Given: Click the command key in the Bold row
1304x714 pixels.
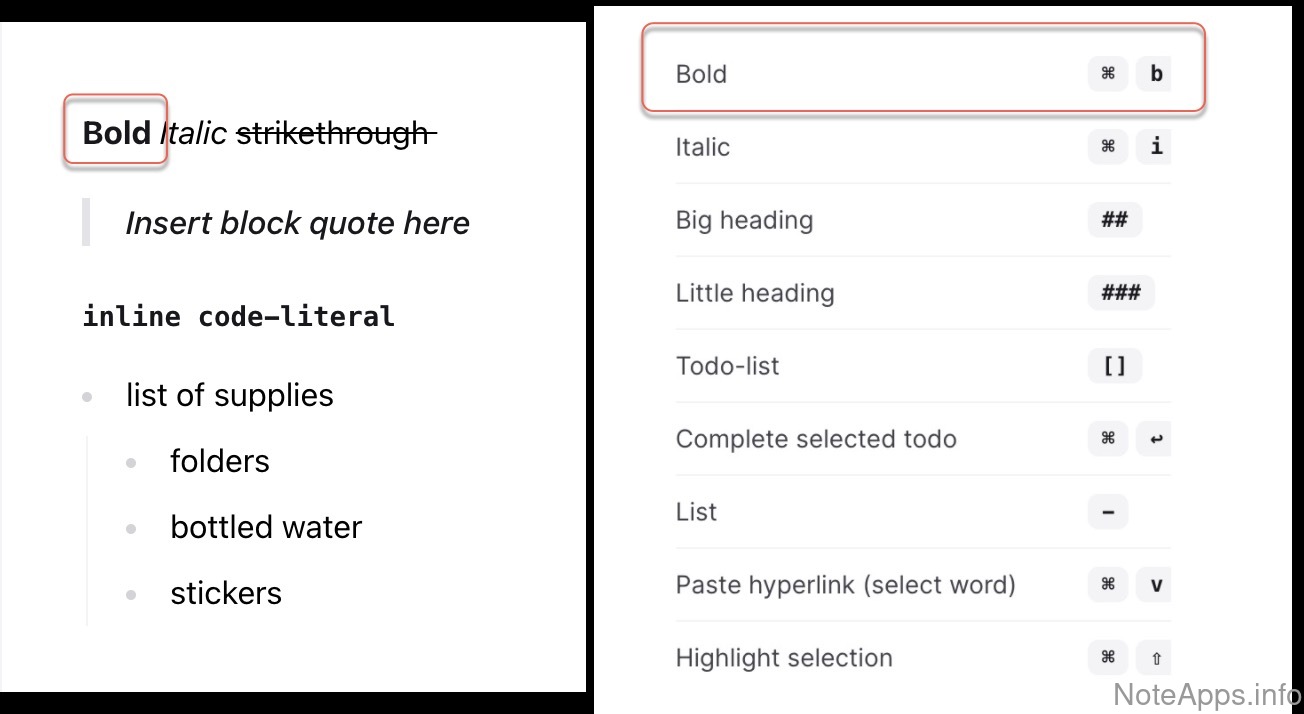Looking at the screenshot, I should pyautogui.click(x=1107, y=74).
